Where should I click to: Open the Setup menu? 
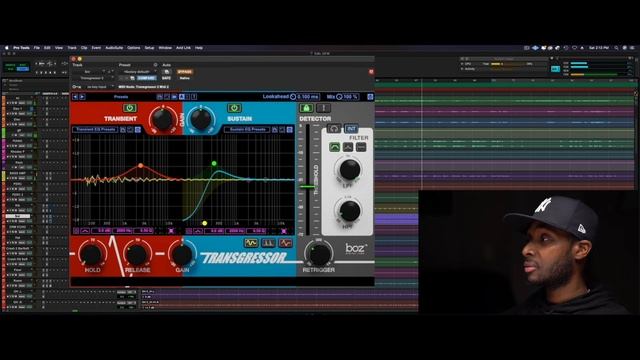(149, 48)
